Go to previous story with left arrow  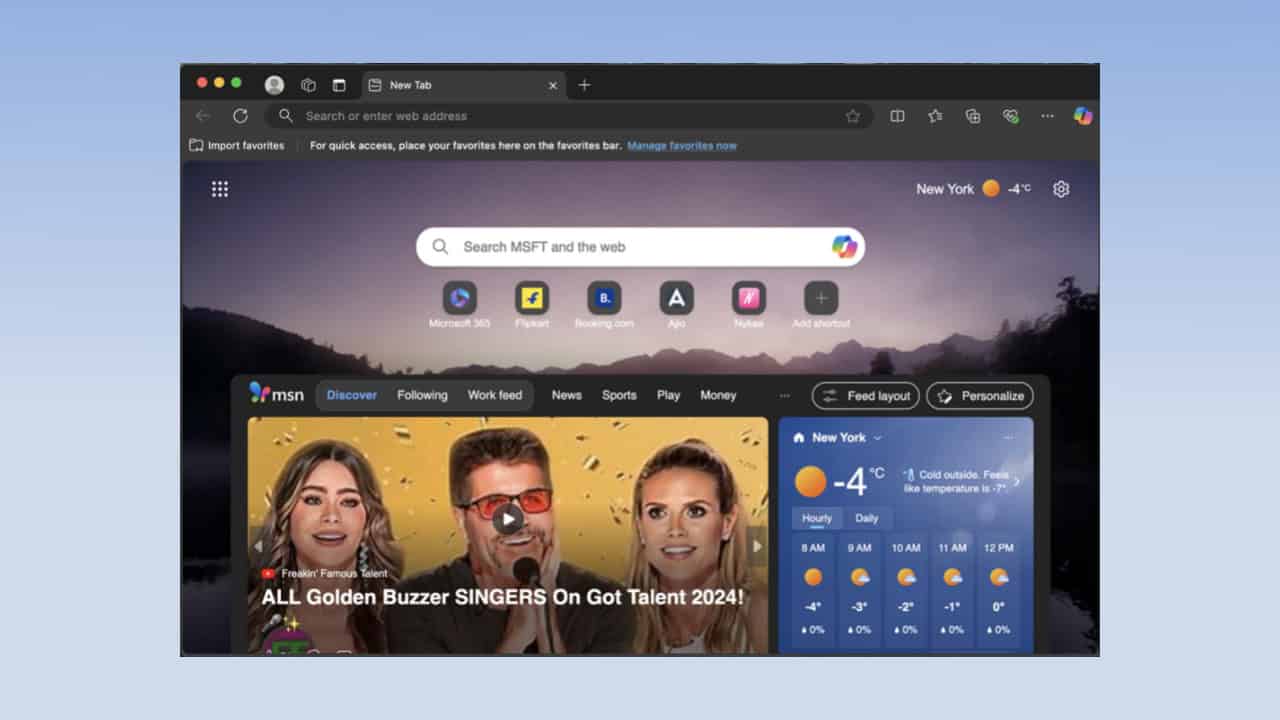click(258, 546)
